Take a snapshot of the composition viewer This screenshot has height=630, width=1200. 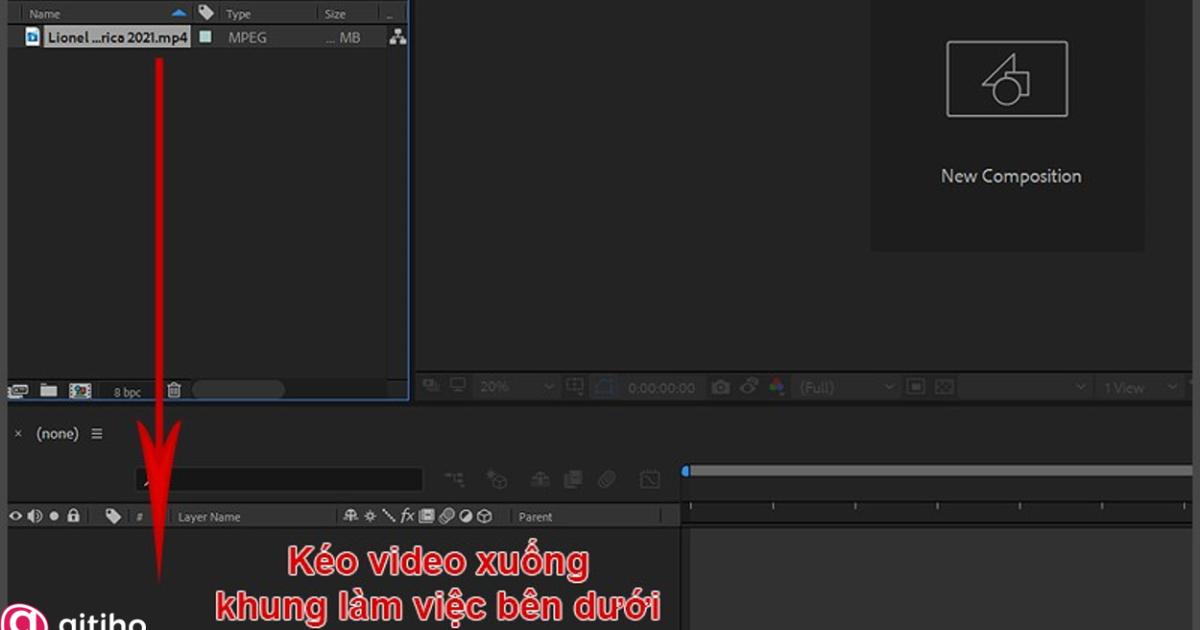pos(721,386)
